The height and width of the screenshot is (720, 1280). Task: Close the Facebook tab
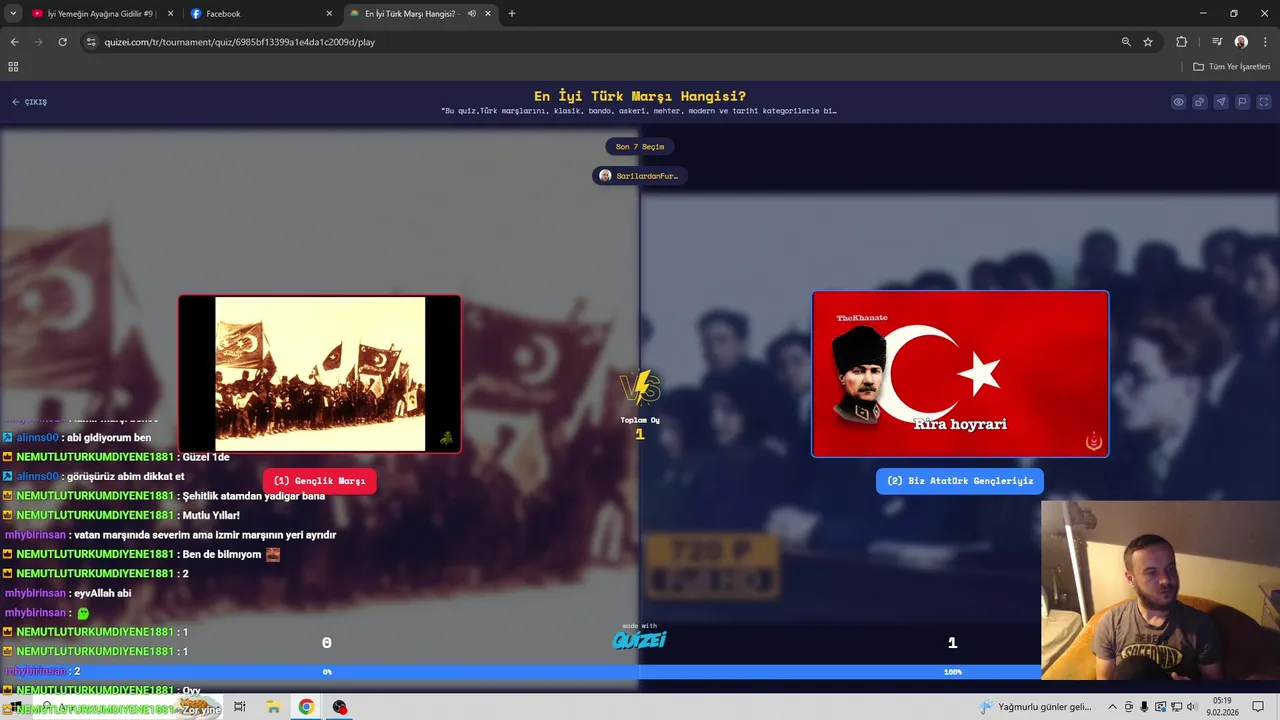click(329, 14)
